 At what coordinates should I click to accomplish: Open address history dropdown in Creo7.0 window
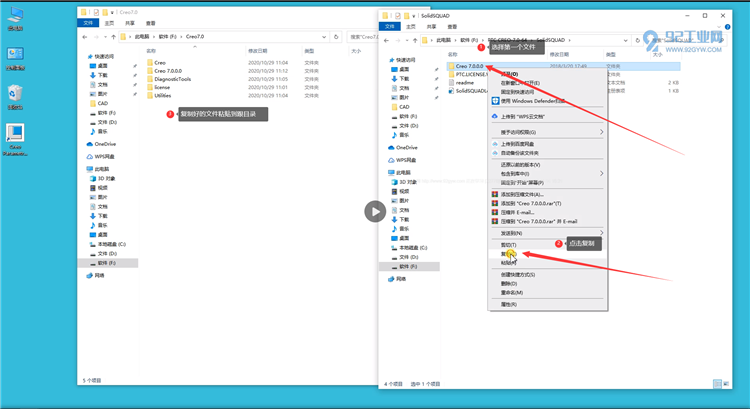point(324,37)
